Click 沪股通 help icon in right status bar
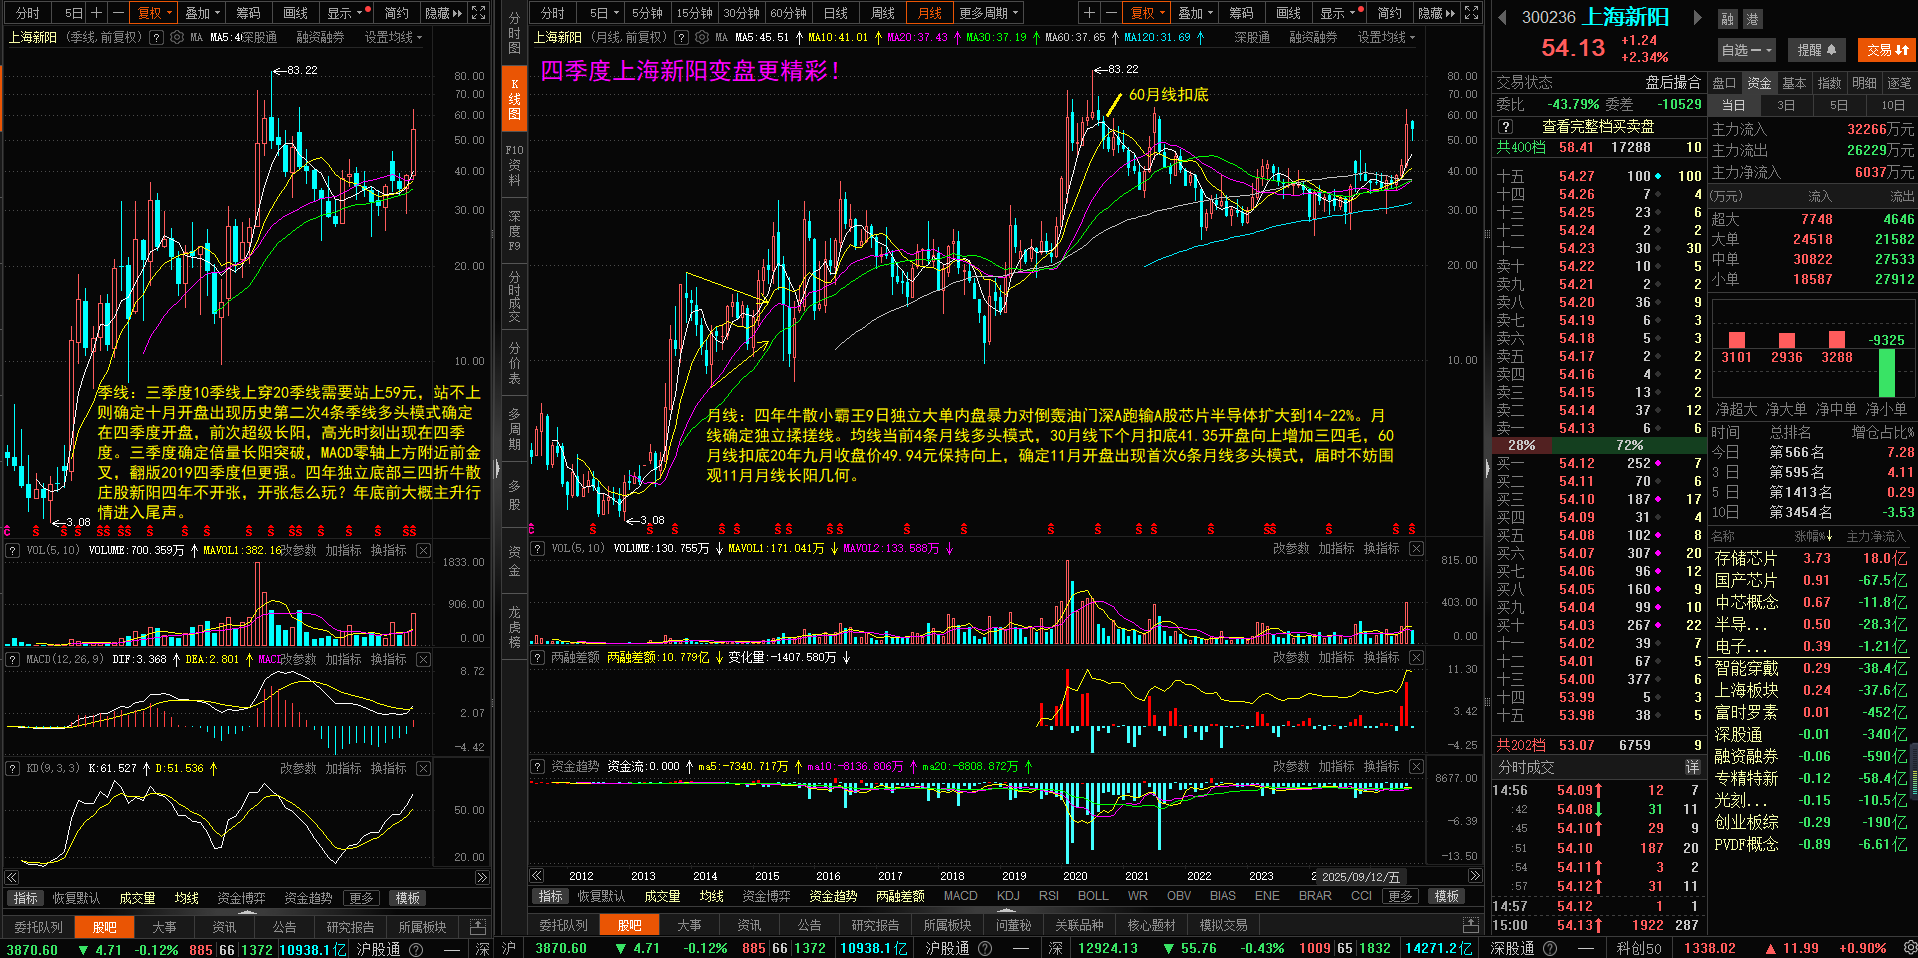 (985, 948)
